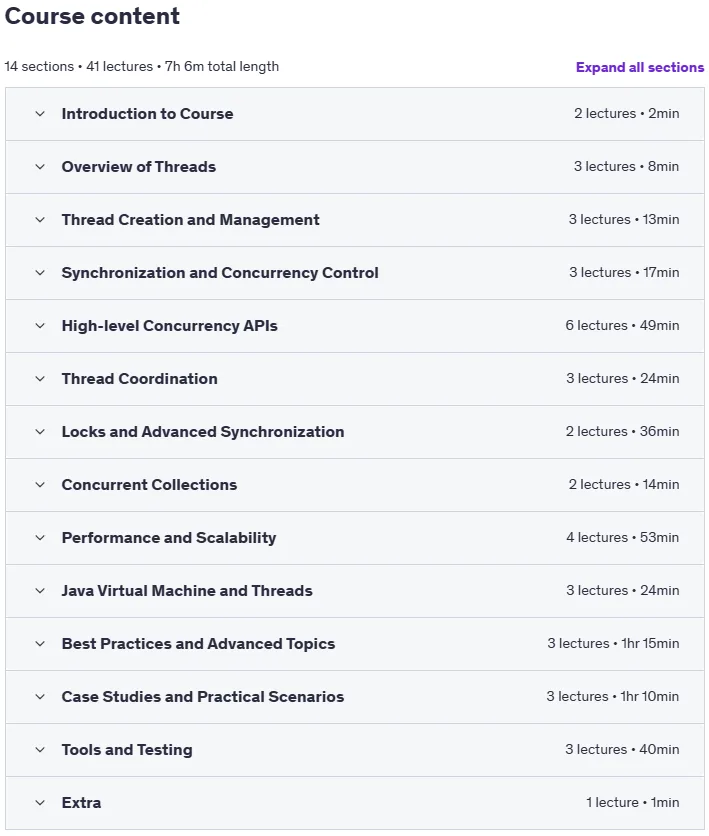Click the '1 lecture • 1min' label
The height and width of the screenshot is (836, 709).
coord(632,802)
